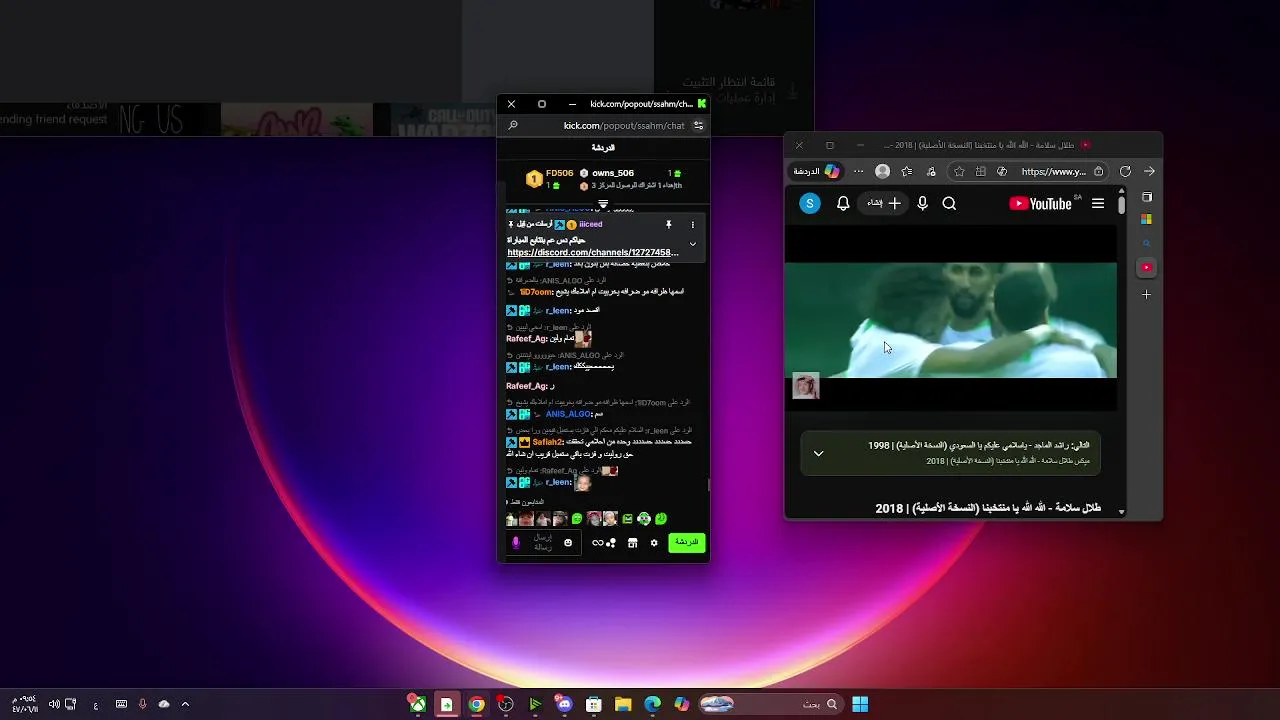Open the emoji picker in Kick chat

click(x=568, y=543)
